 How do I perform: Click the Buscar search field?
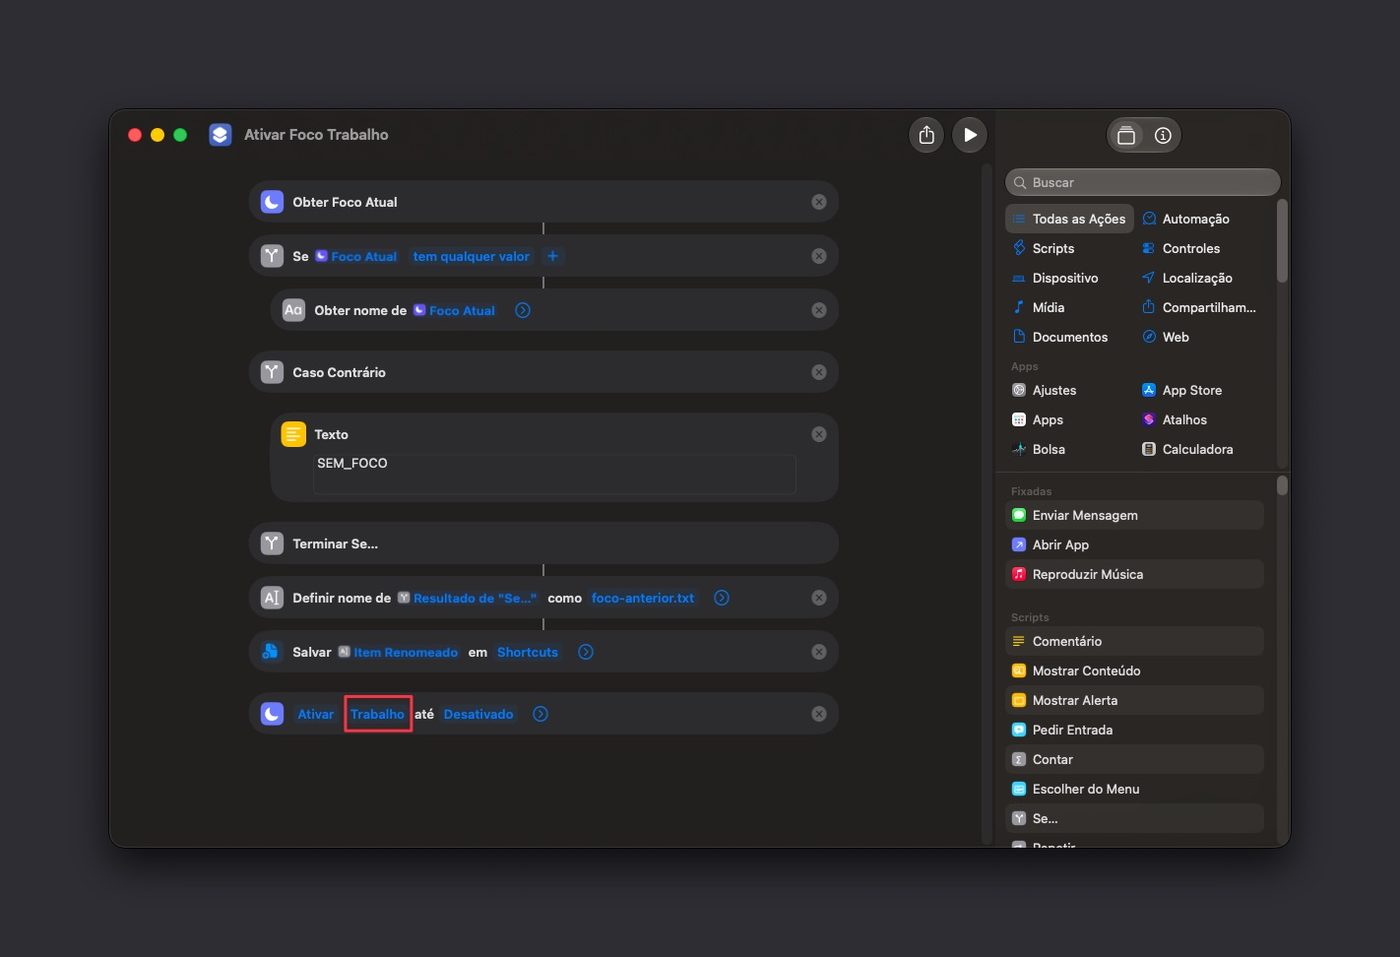point(1142,182)
